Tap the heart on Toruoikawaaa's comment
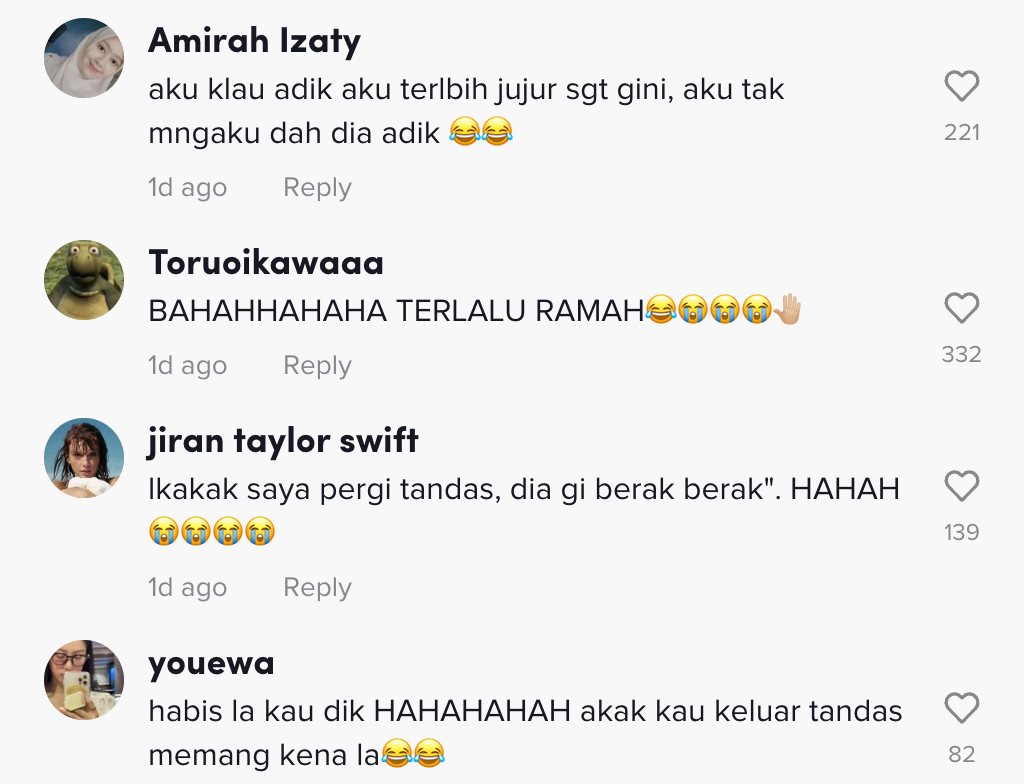This screenshot has height=784, width=1024. (x=961, y=308)
